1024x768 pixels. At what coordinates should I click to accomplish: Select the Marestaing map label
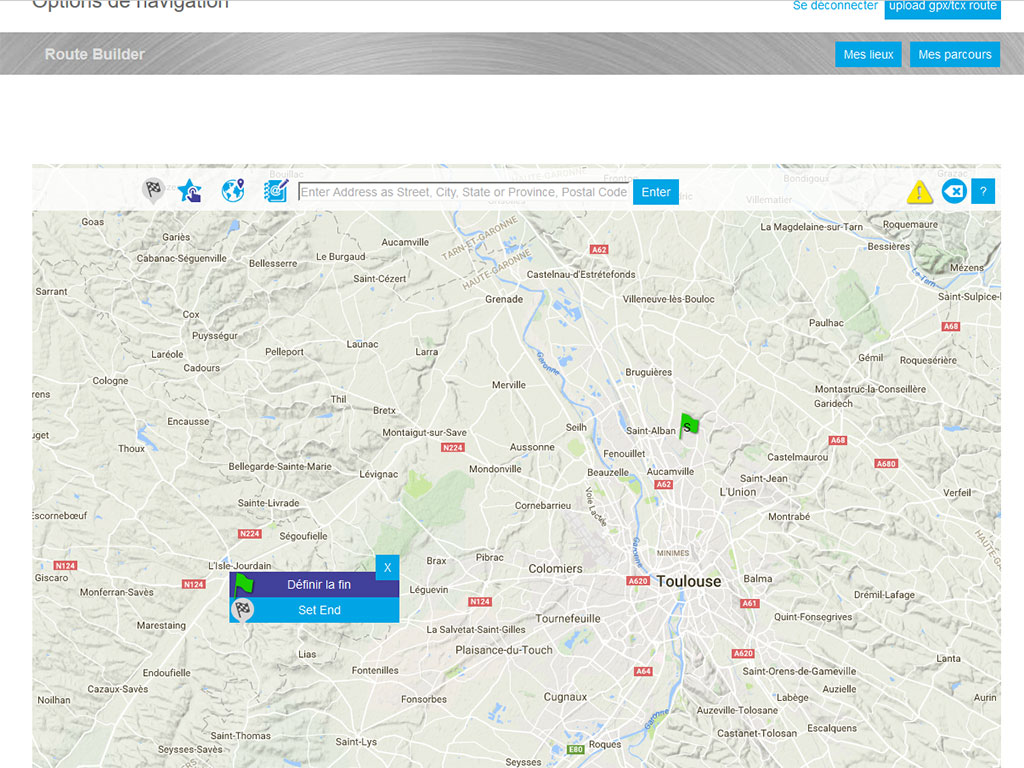pos(161,626)
